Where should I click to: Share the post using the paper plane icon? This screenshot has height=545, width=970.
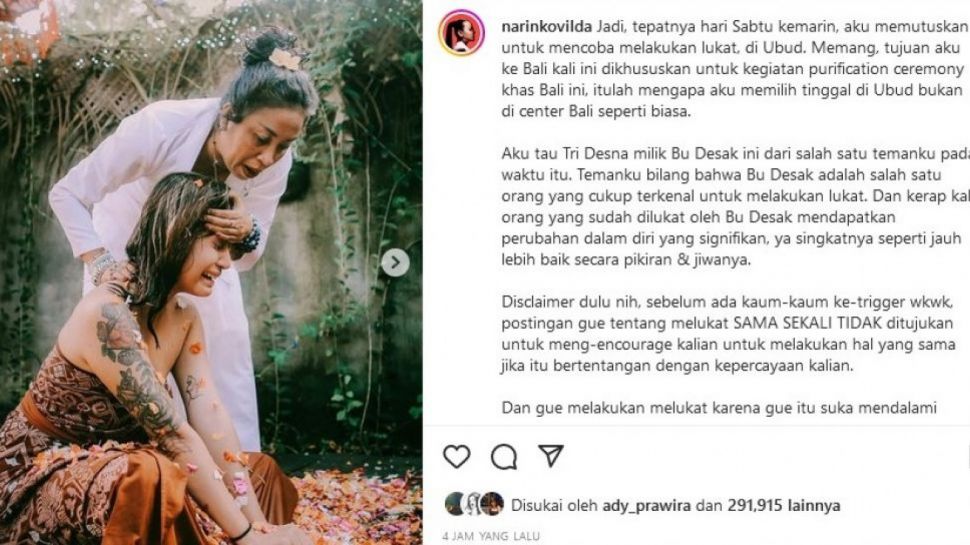(550, 456)
